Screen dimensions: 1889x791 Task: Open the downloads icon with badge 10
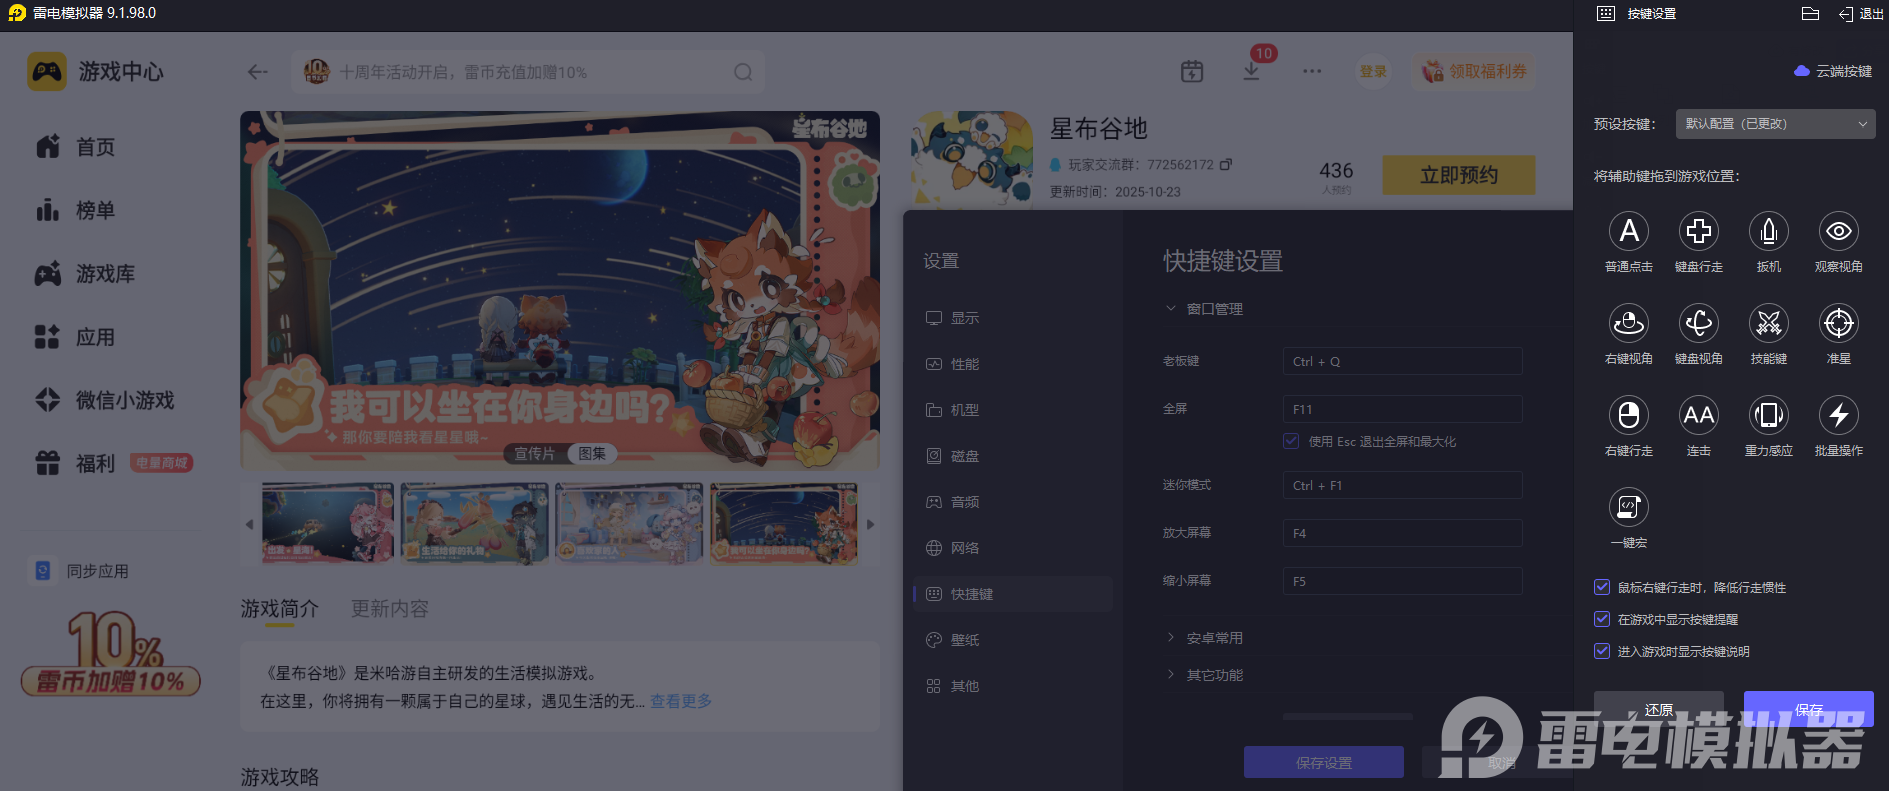point(1252,71)
